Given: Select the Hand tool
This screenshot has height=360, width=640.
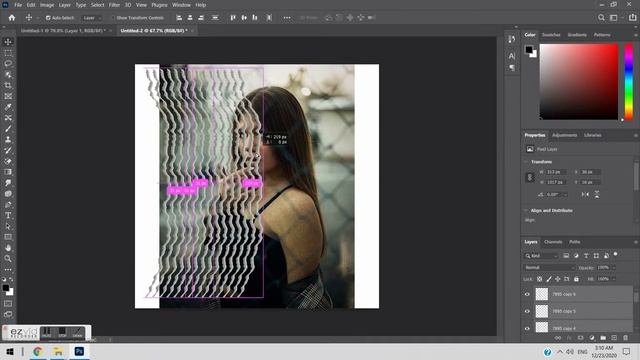Looking at the screenshot, I should pyautogui.click(x=8, y=248).
